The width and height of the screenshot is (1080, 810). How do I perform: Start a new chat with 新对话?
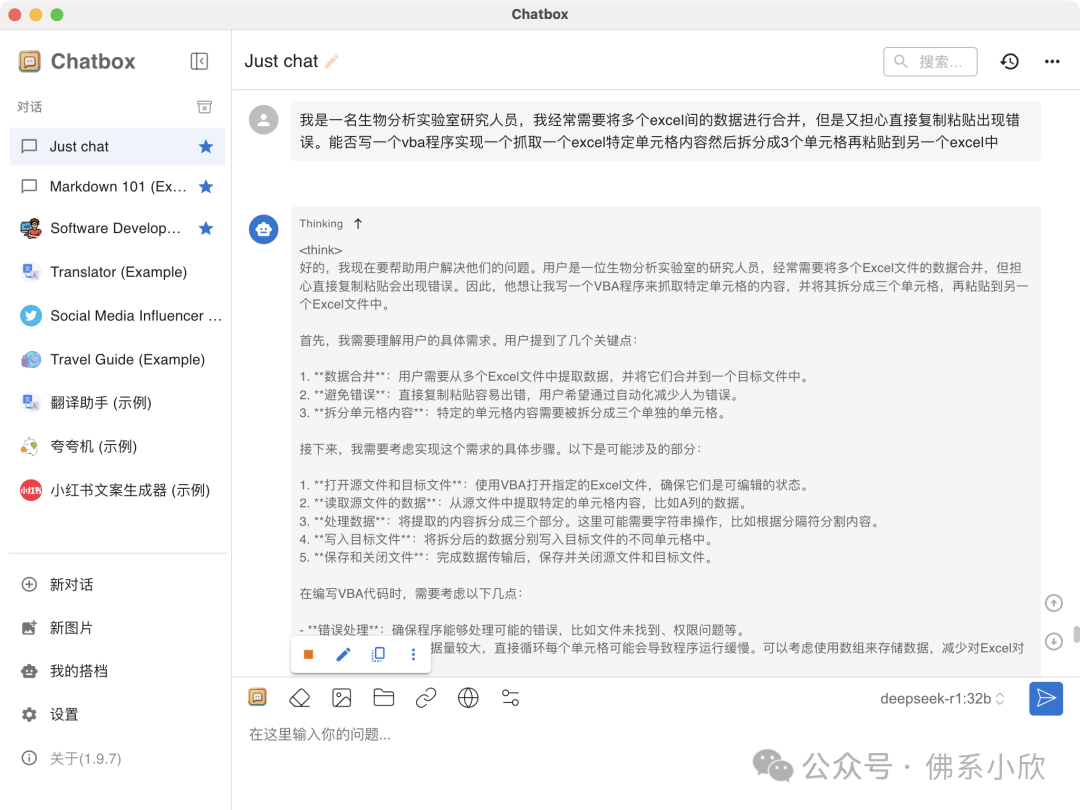117,585
